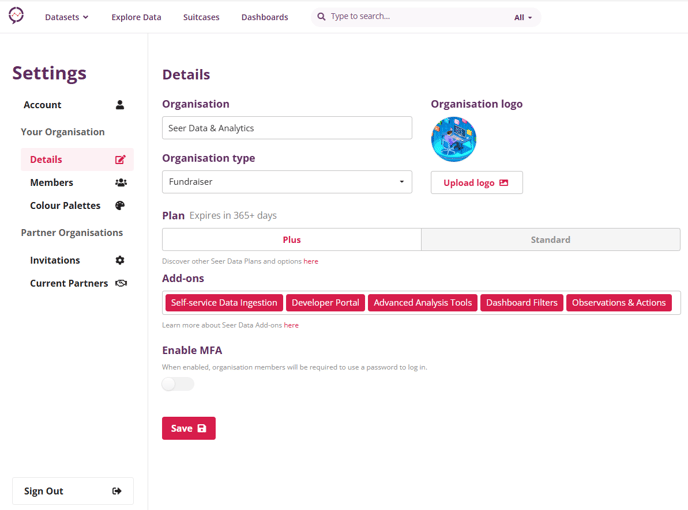
Task: Click the Invitations gear icon
Action: coord(120,260)
